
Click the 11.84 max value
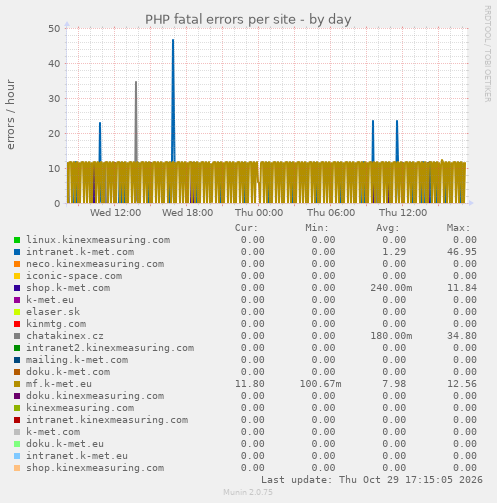click(x=462, y=288)
